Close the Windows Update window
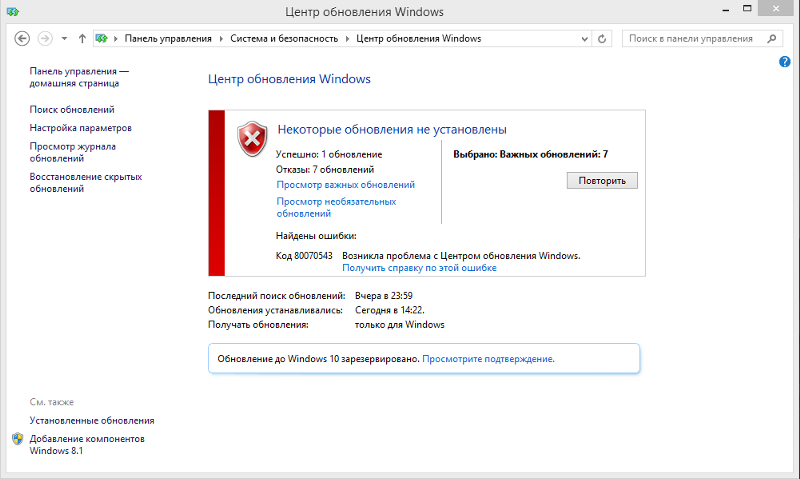The width and height of the screenshot is (800, 479). (x=776, y=8)
